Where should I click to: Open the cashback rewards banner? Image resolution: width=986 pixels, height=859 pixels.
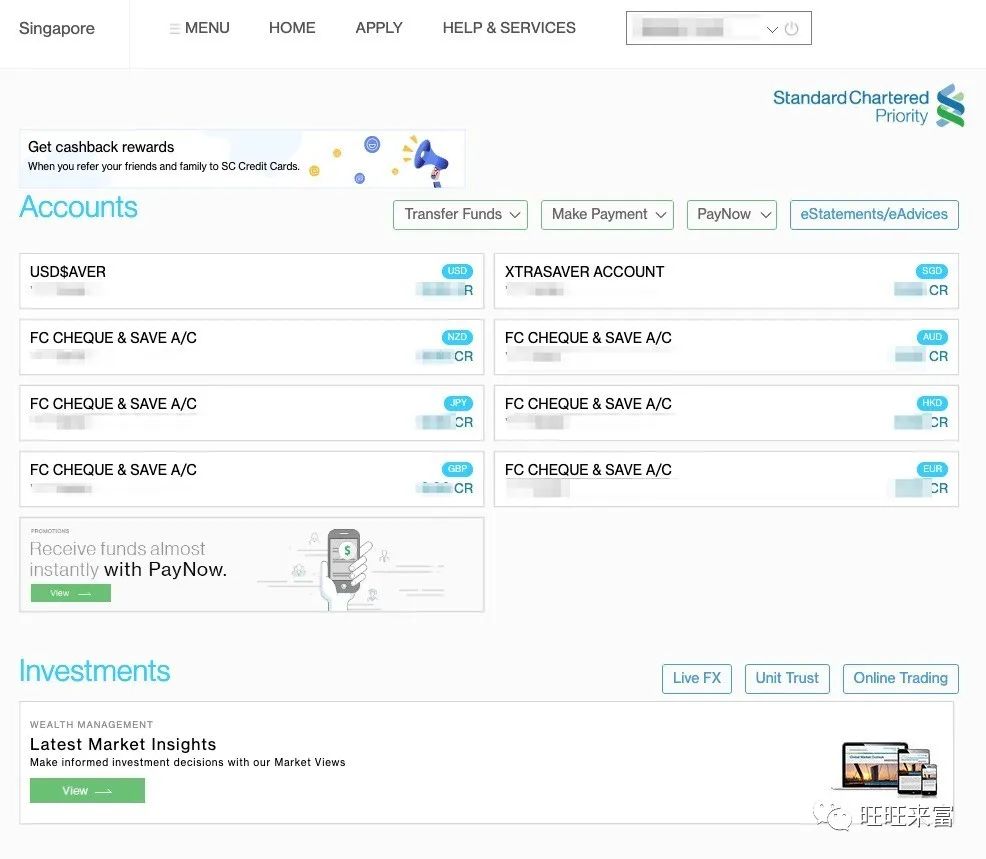tap(242, 158)
